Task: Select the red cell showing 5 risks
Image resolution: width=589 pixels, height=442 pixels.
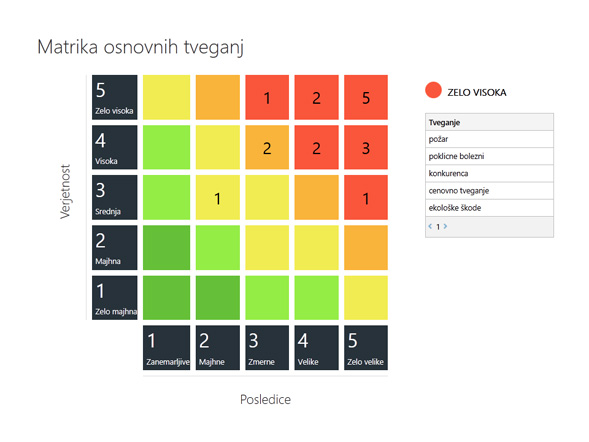Action: pos(366,97)
